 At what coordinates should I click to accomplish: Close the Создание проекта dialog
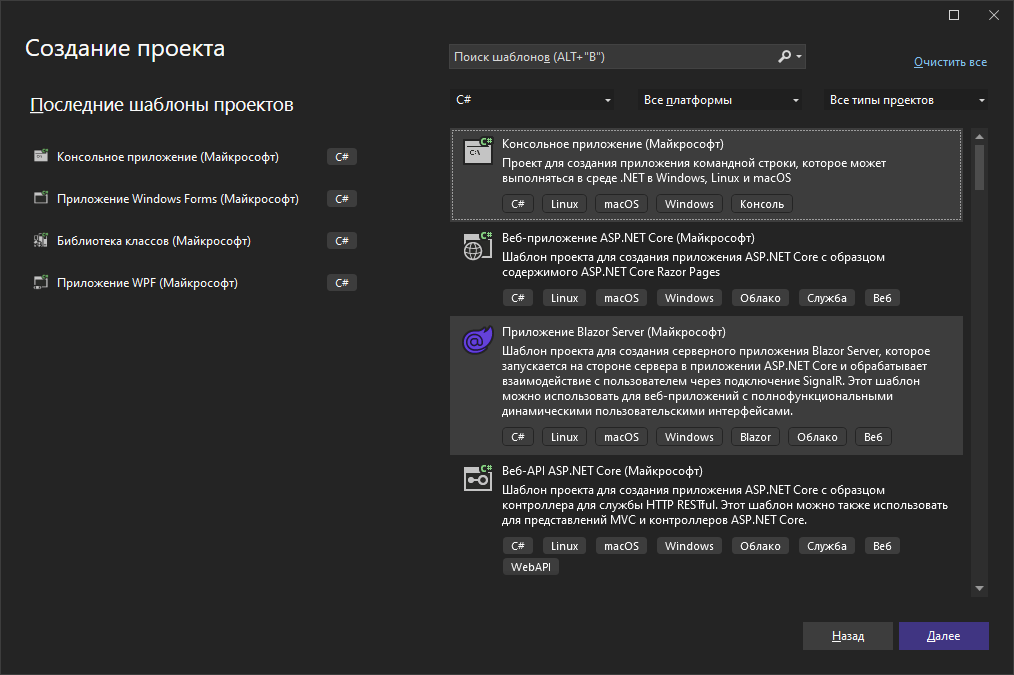(994, 15)
